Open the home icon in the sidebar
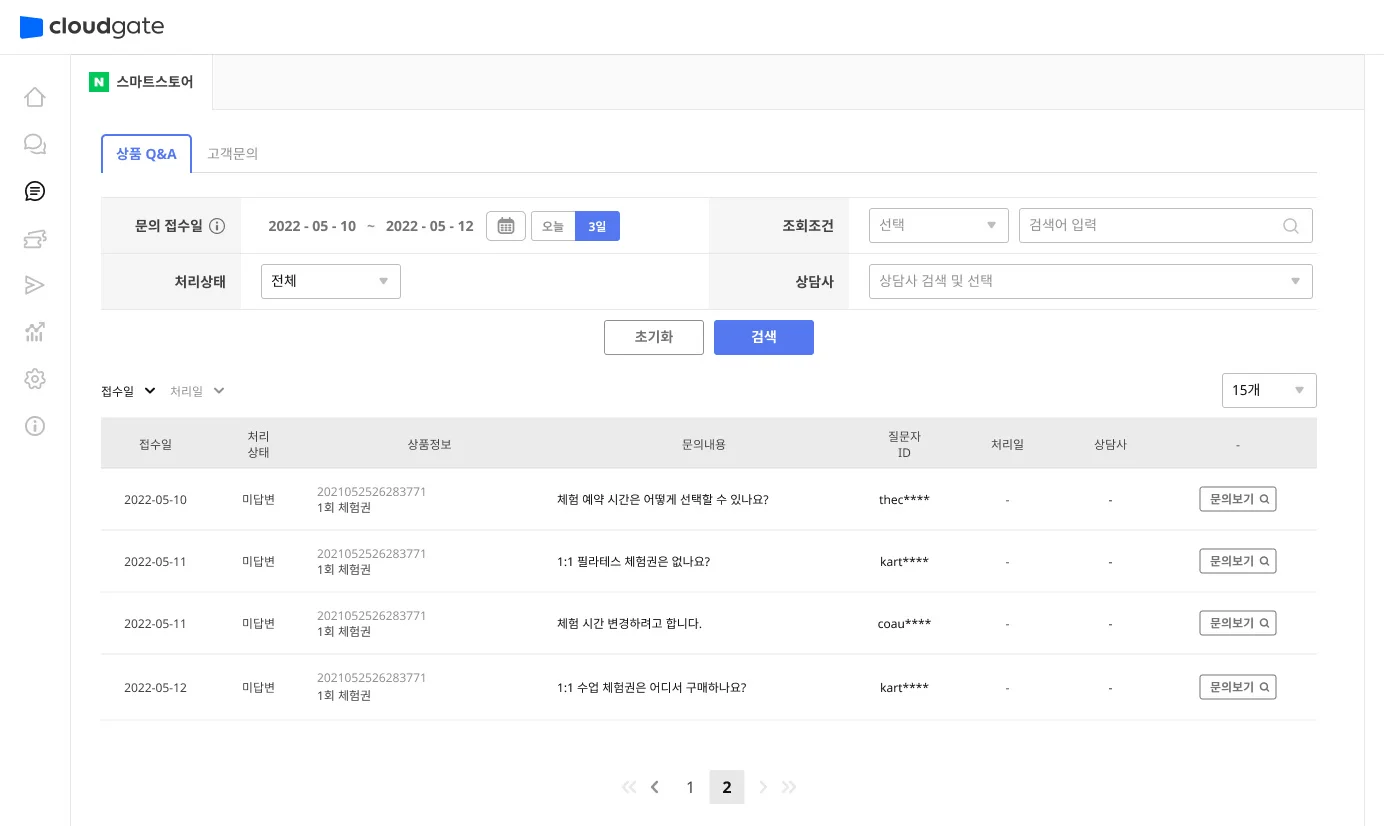 [x=34, y=96]
